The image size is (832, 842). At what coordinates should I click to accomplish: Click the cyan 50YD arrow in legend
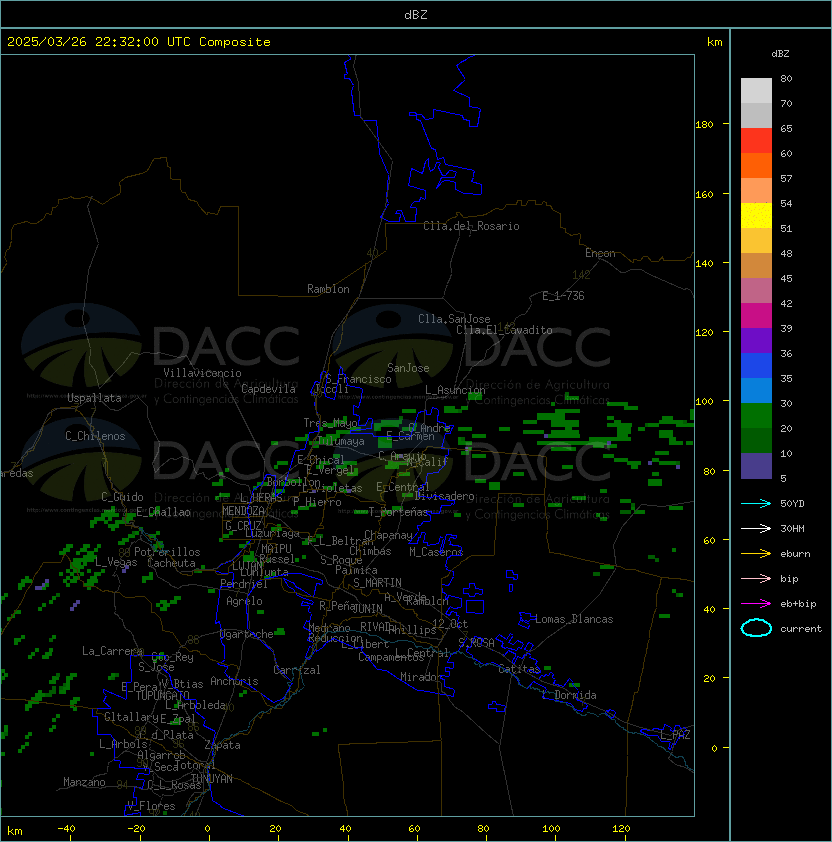pyautogui.click(x=756, y=504)
